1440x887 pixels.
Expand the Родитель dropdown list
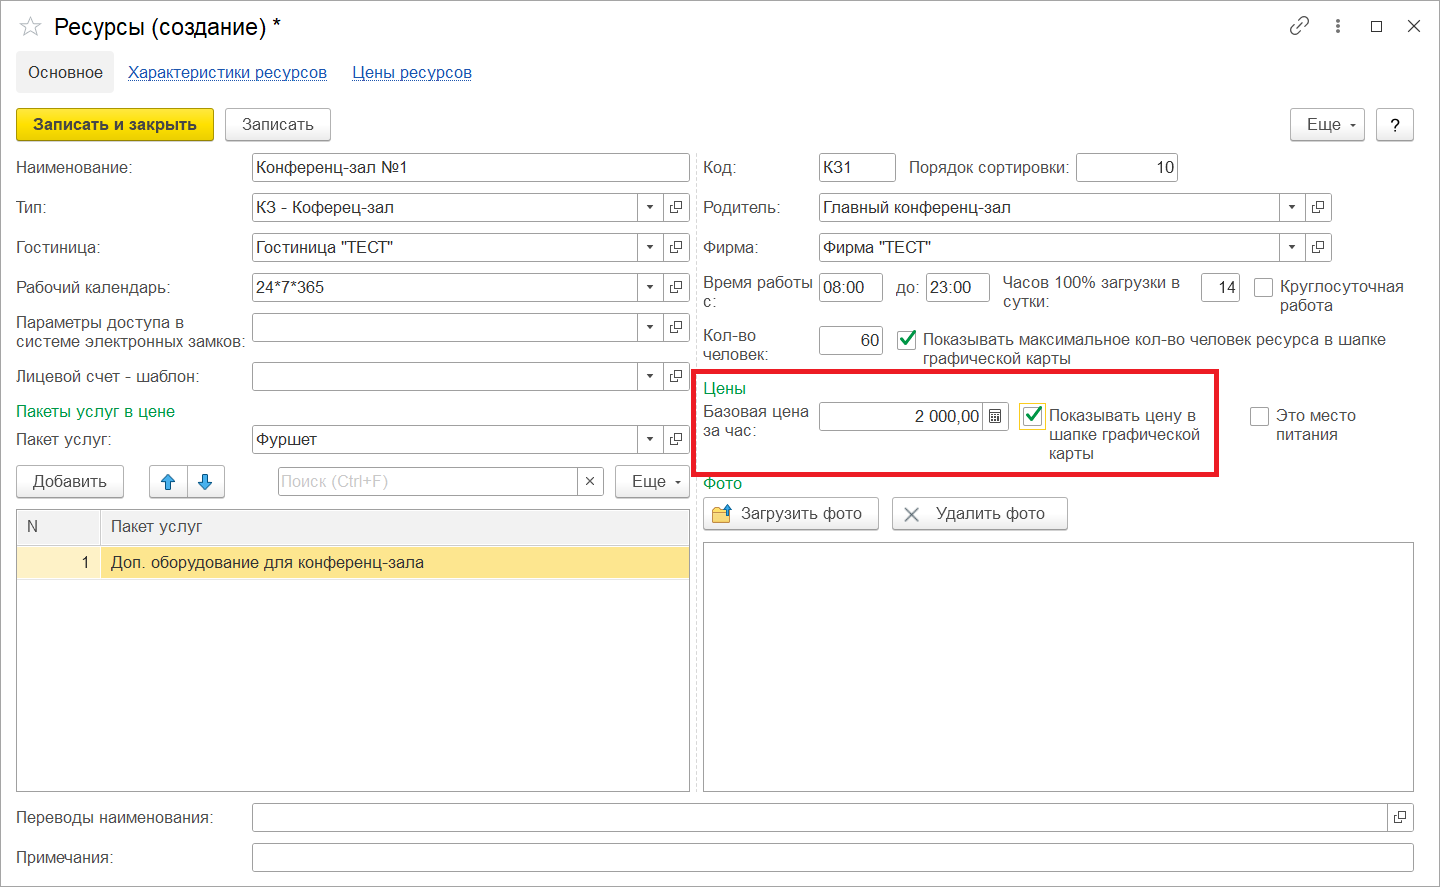coord(1292,207)
